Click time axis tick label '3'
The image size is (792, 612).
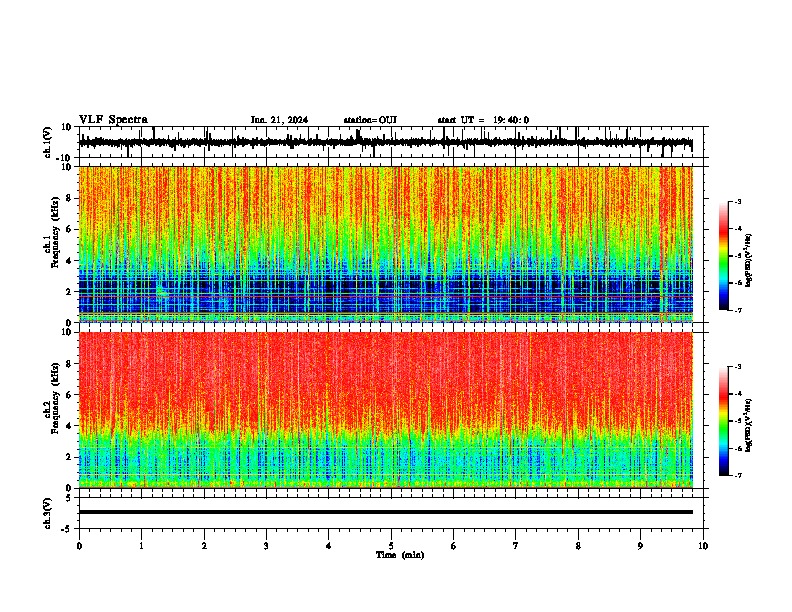(x=266, y=546)
